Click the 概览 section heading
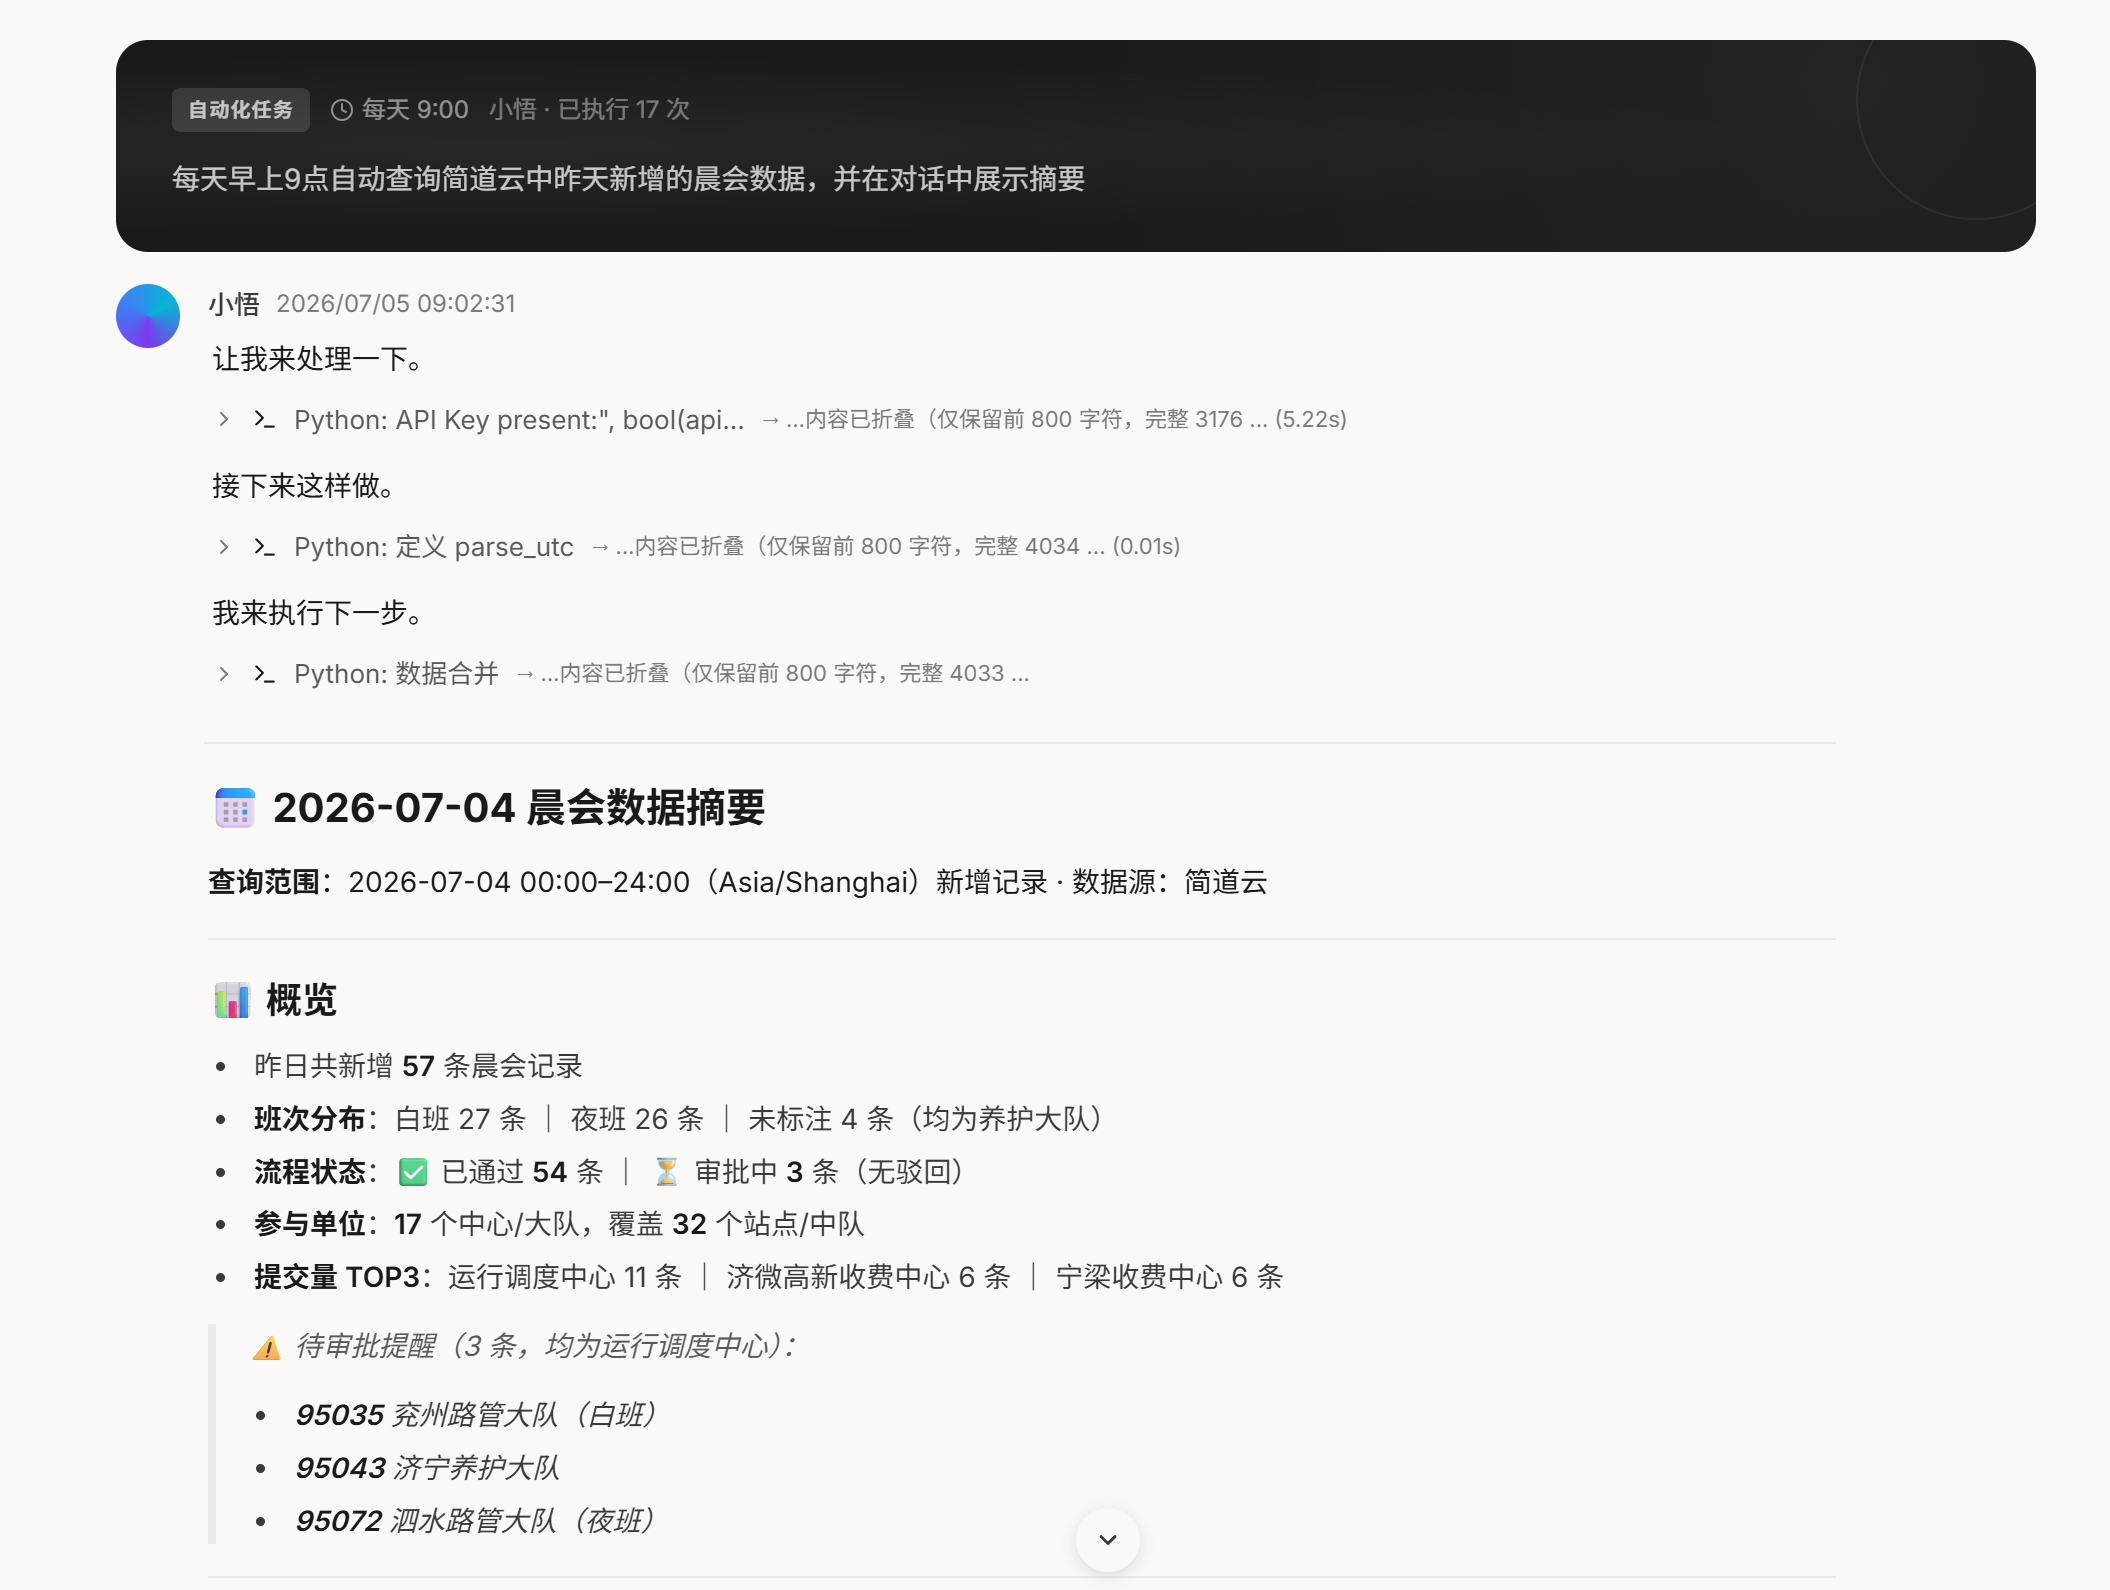Viewport: 2110px width, 1590px height. click(x=301, y=1000)
